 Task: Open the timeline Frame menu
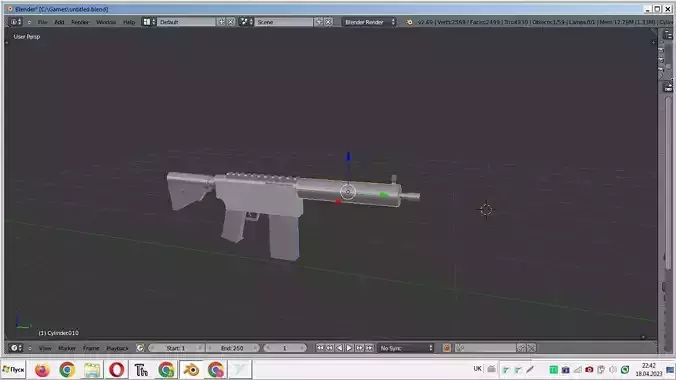click(91, 348)
